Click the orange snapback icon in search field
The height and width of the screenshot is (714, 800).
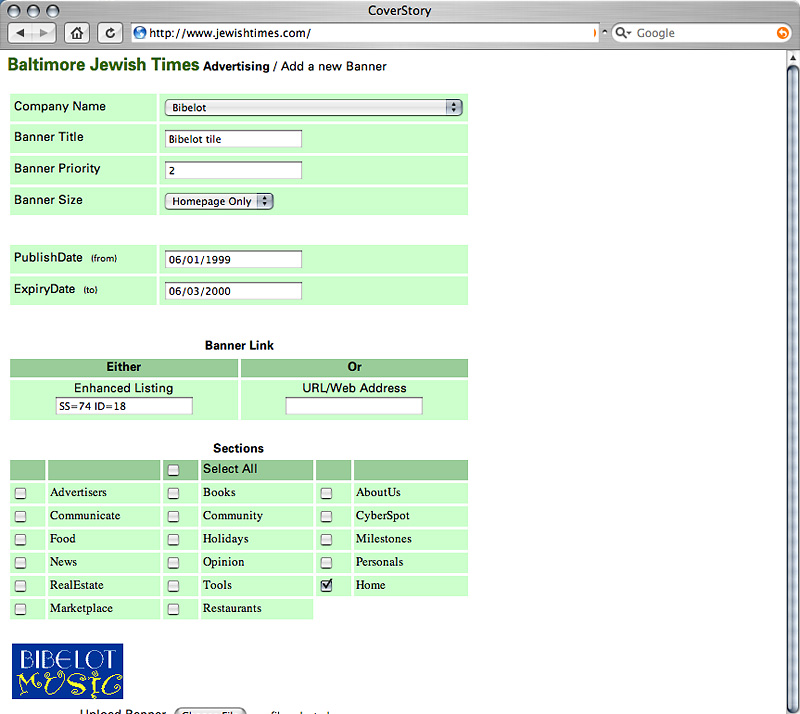[x=782, y=33]
